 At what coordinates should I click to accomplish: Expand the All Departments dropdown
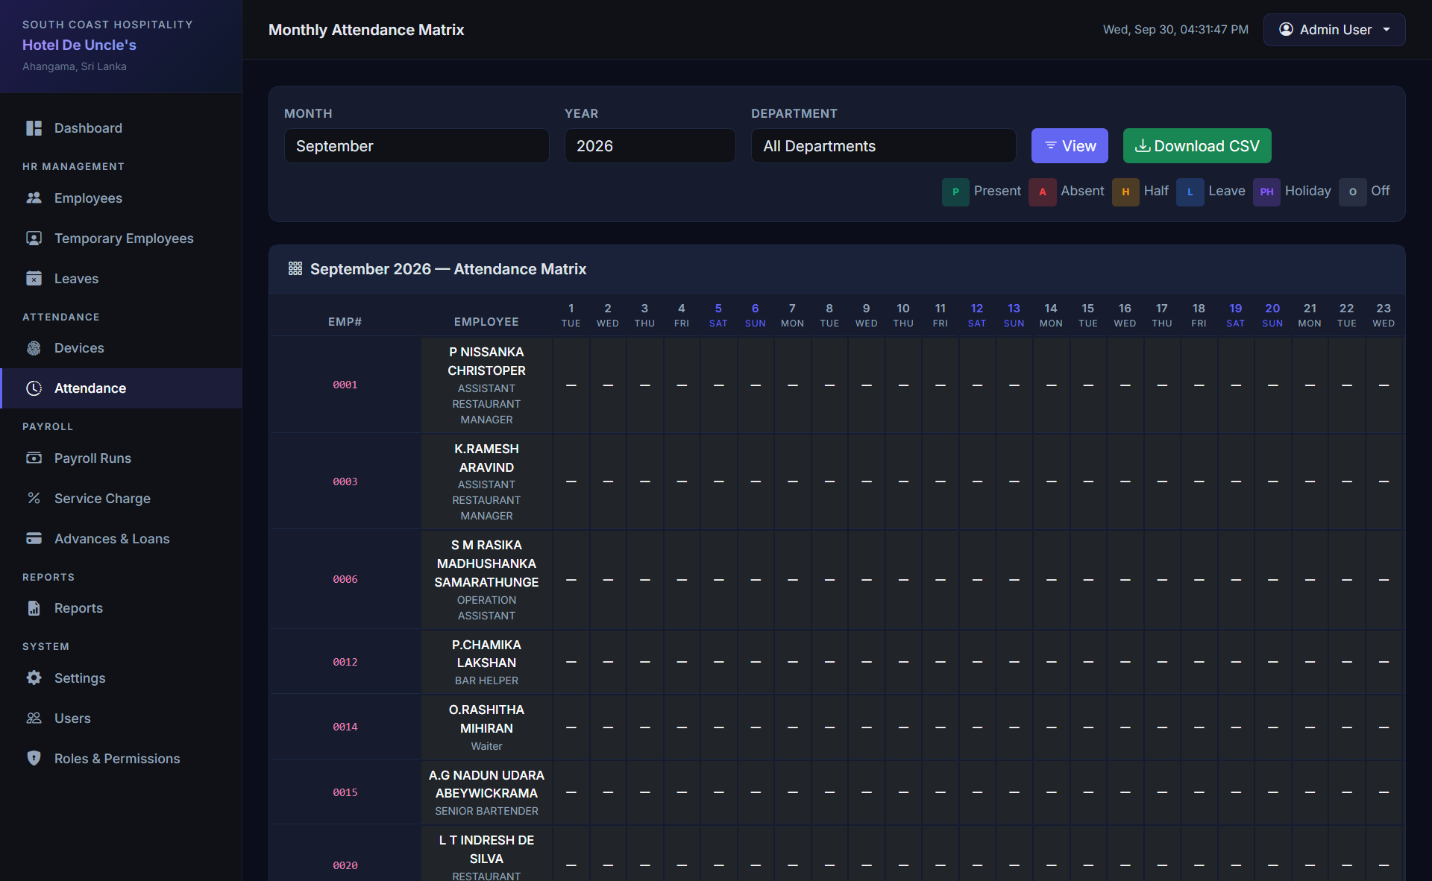(x=883, y=146)
